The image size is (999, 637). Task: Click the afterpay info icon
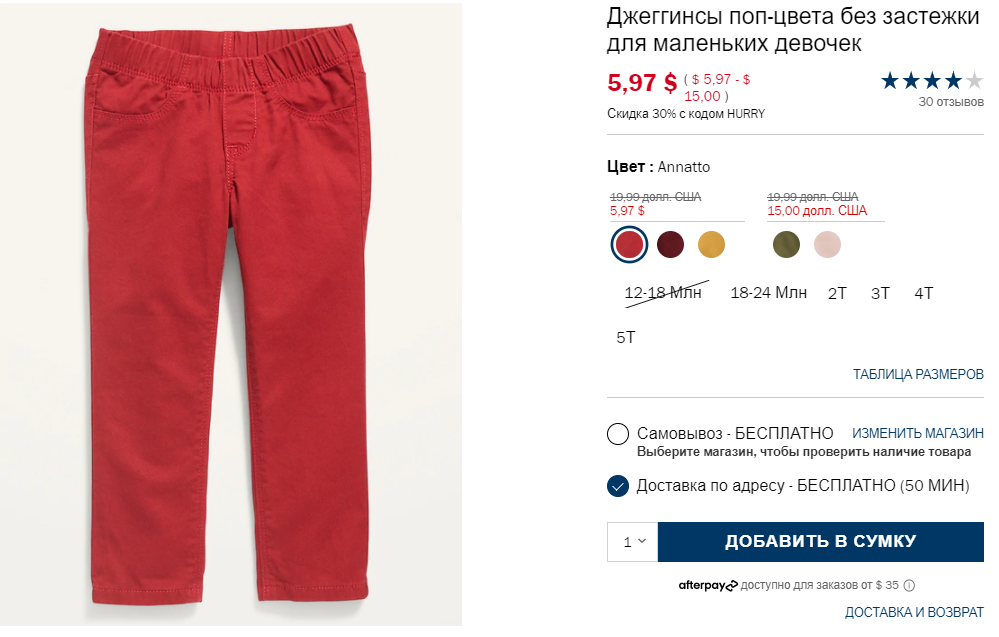coord(909,585)
